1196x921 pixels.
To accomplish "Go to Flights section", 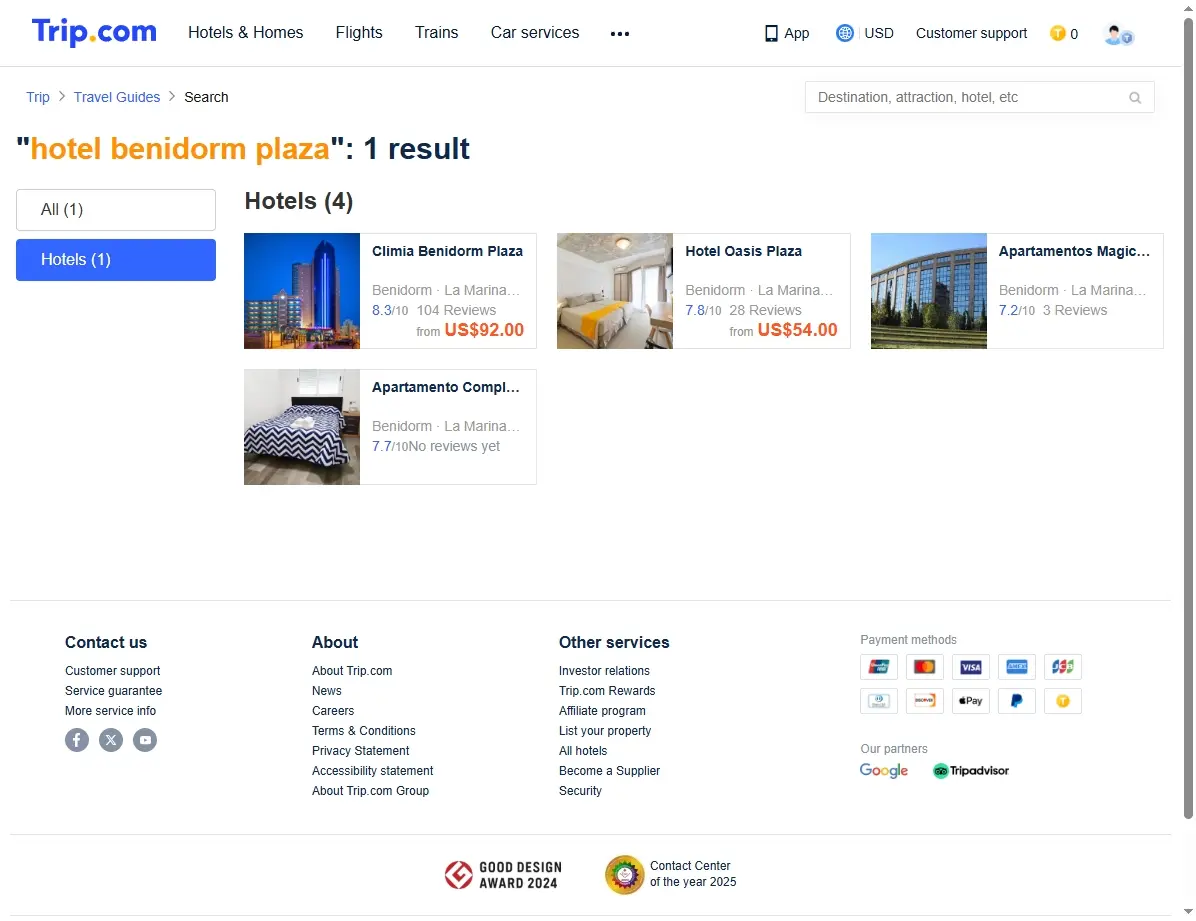I will tap(359, 33).
